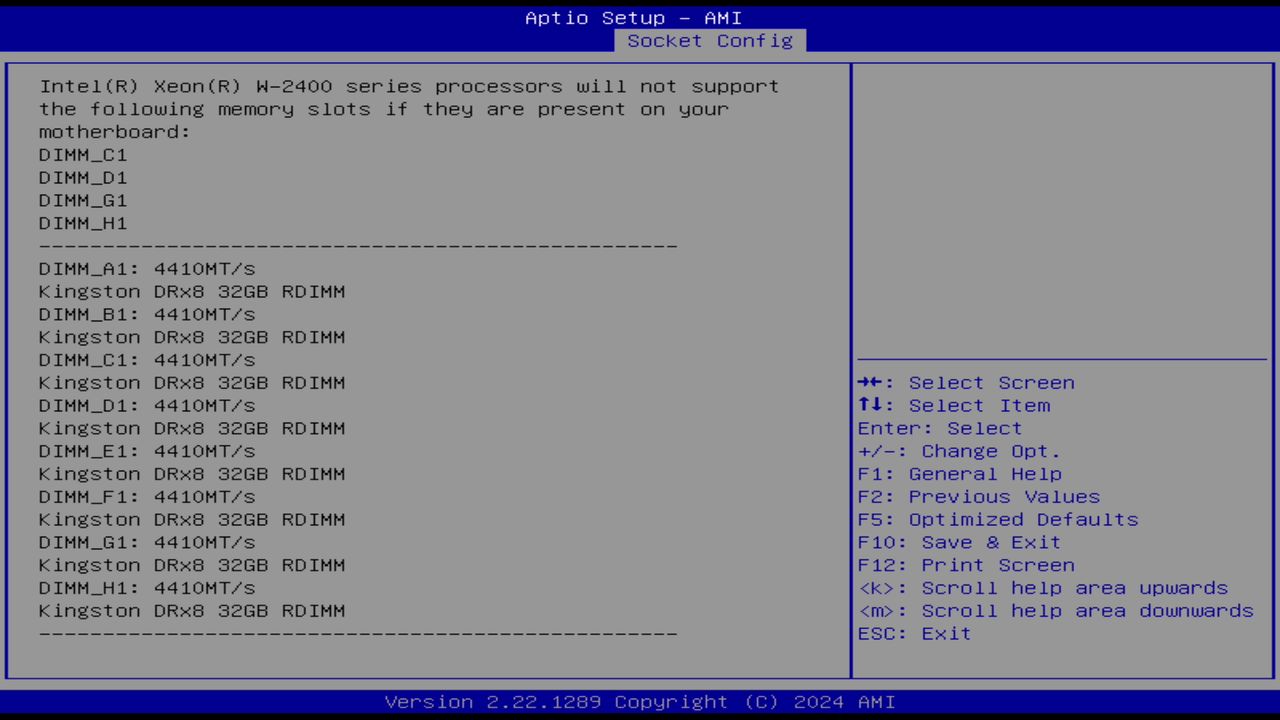Click the Aptio Setup - AMI title
This screenshot has width=1280, height=720.
click(634, 18)
